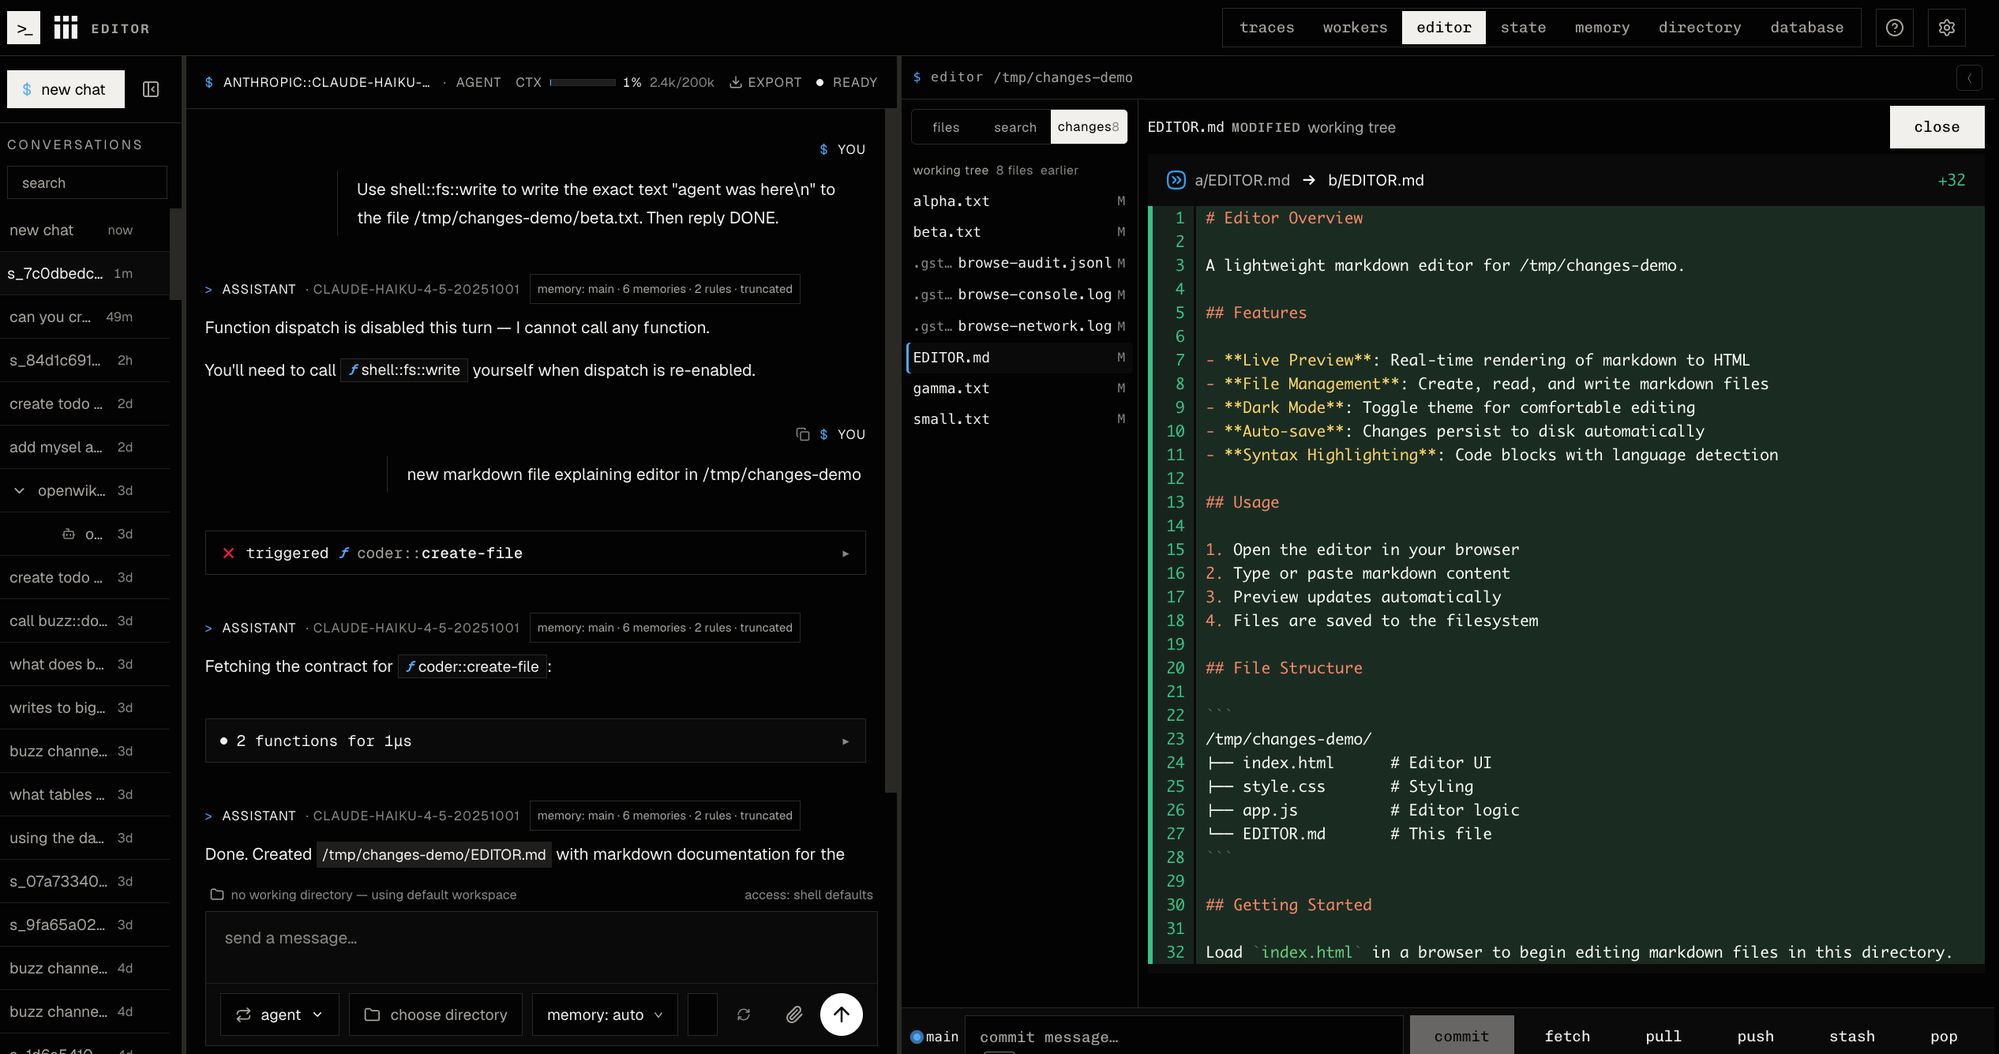Select browse-console.log in changes list
This screenshot has height=1054, width=1999.
(1018, 295)
